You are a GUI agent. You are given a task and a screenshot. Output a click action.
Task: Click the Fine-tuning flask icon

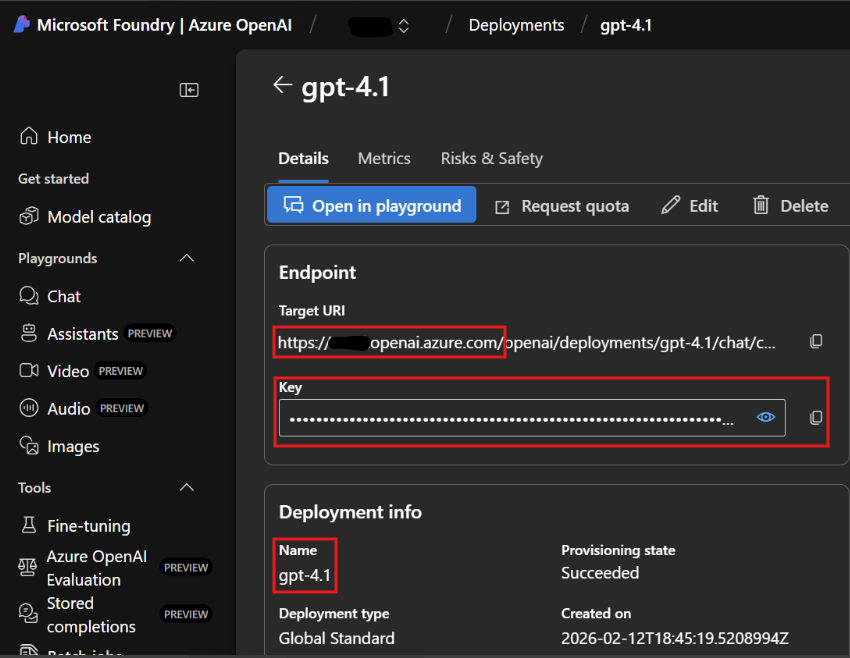[x=29, y=526]
